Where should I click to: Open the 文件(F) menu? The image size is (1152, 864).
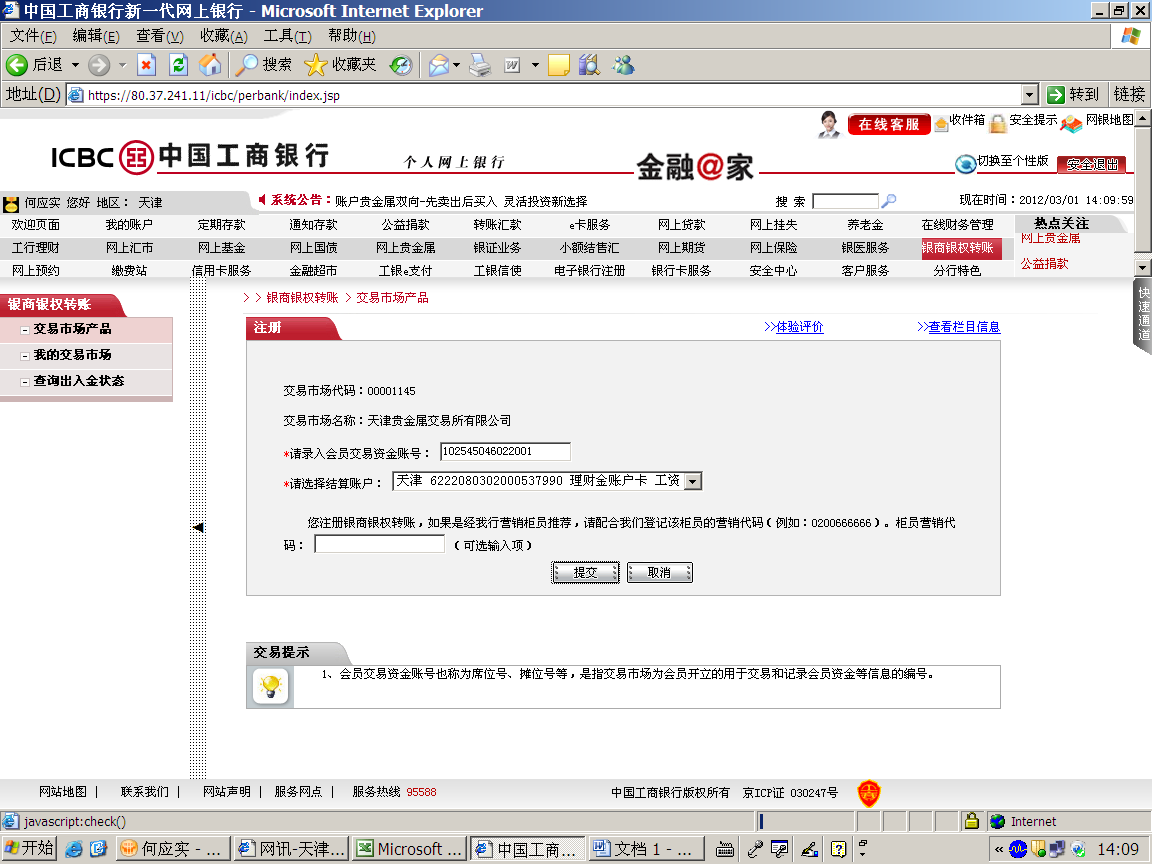(33, 36)
